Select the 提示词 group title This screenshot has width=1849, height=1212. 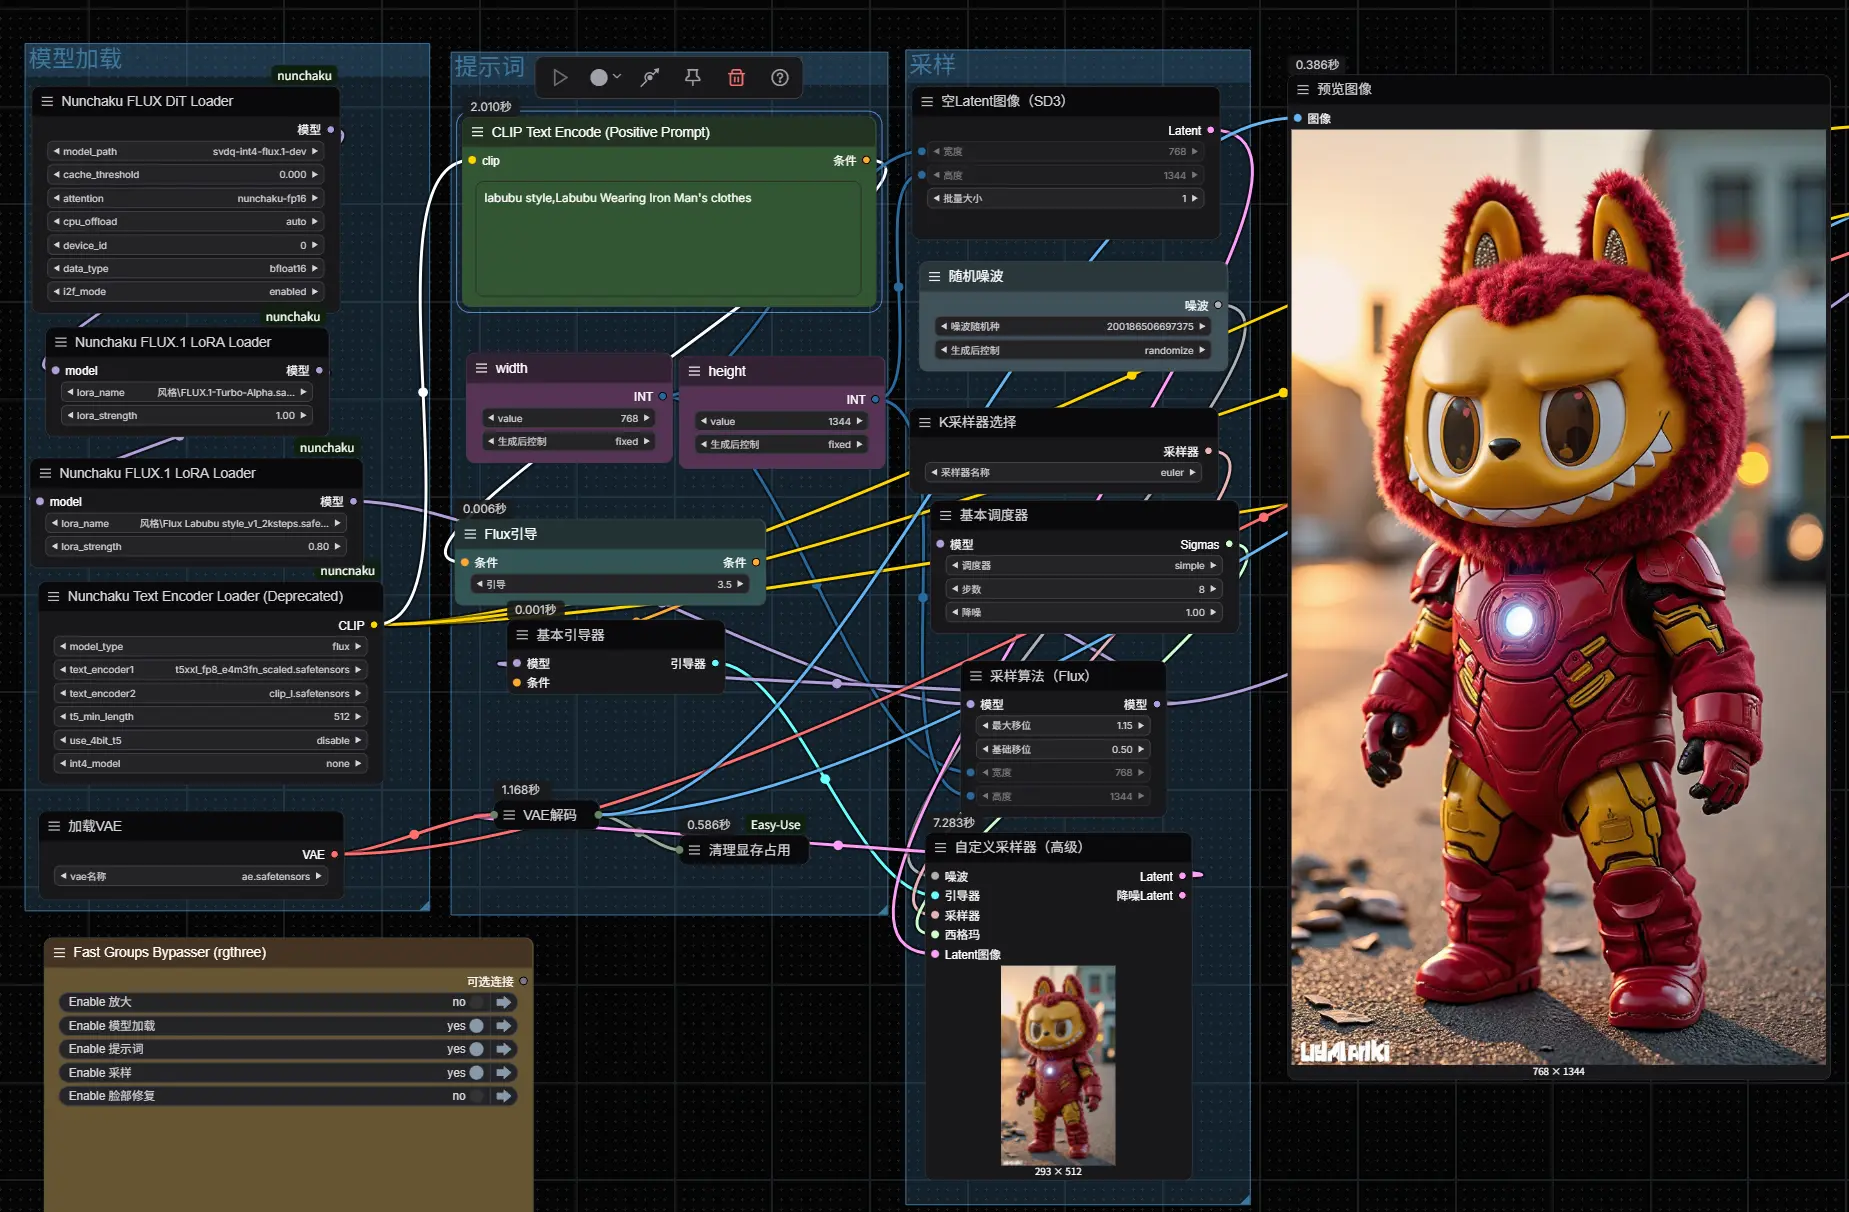pyautogui.click(x=489, y=67)
